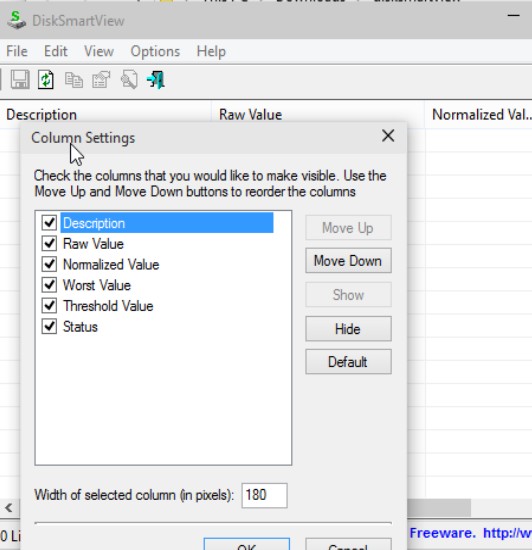532x550 pixels.
Task: Click the column width input field
Action: tap(264, 495)
